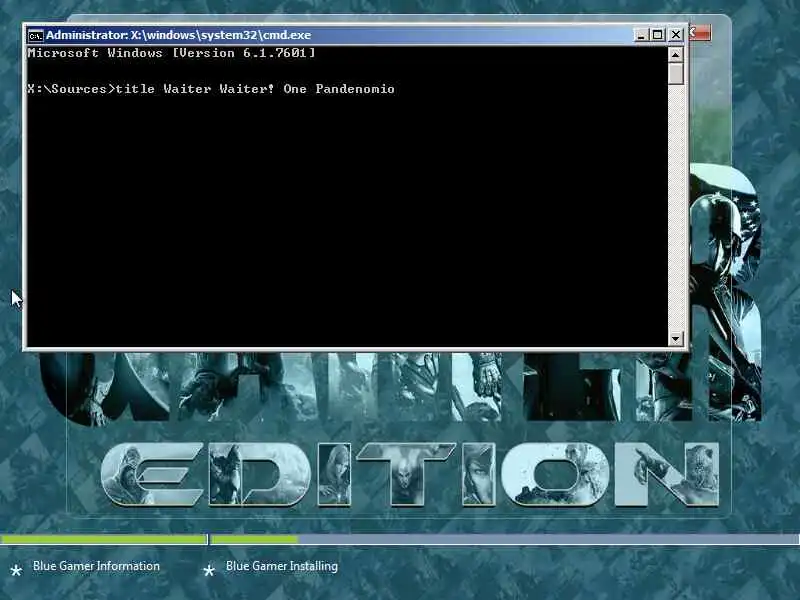Click the 'title Waiter Waiter! One' command line
This screenshot has height=600, width=800.
point(211,89)
